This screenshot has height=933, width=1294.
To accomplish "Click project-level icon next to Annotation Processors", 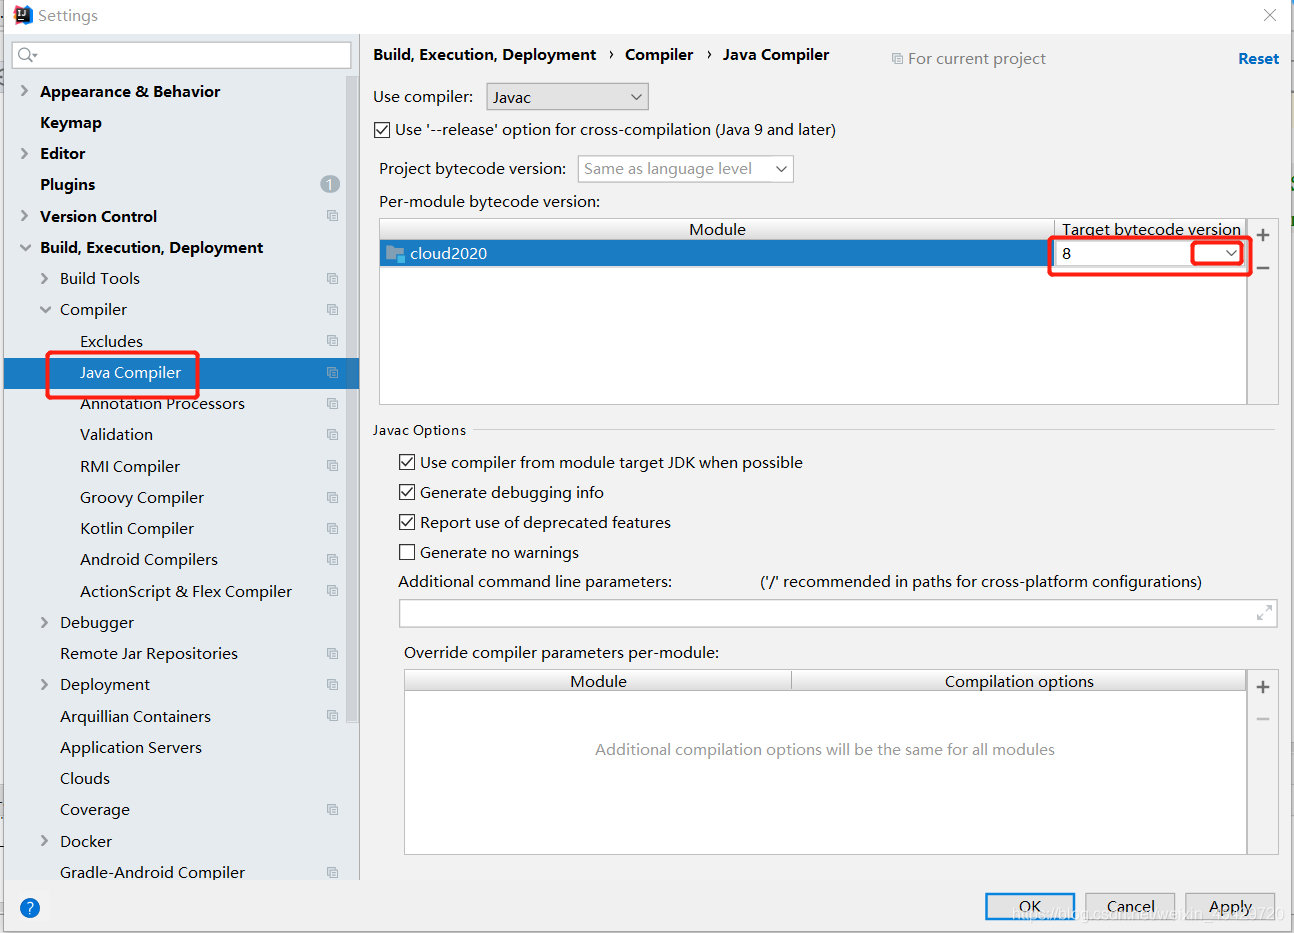I will click(332, 404).
